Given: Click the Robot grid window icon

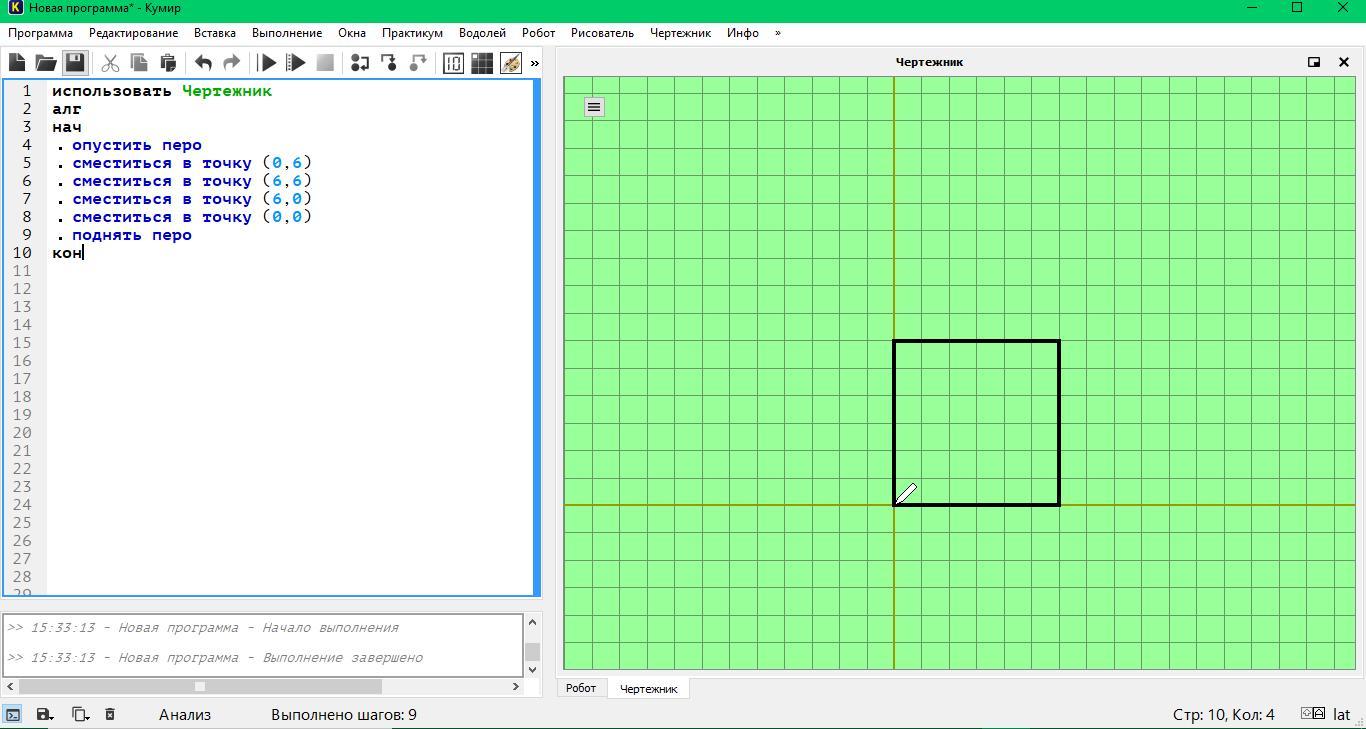Looking at the screenshot, I should 482,63.
